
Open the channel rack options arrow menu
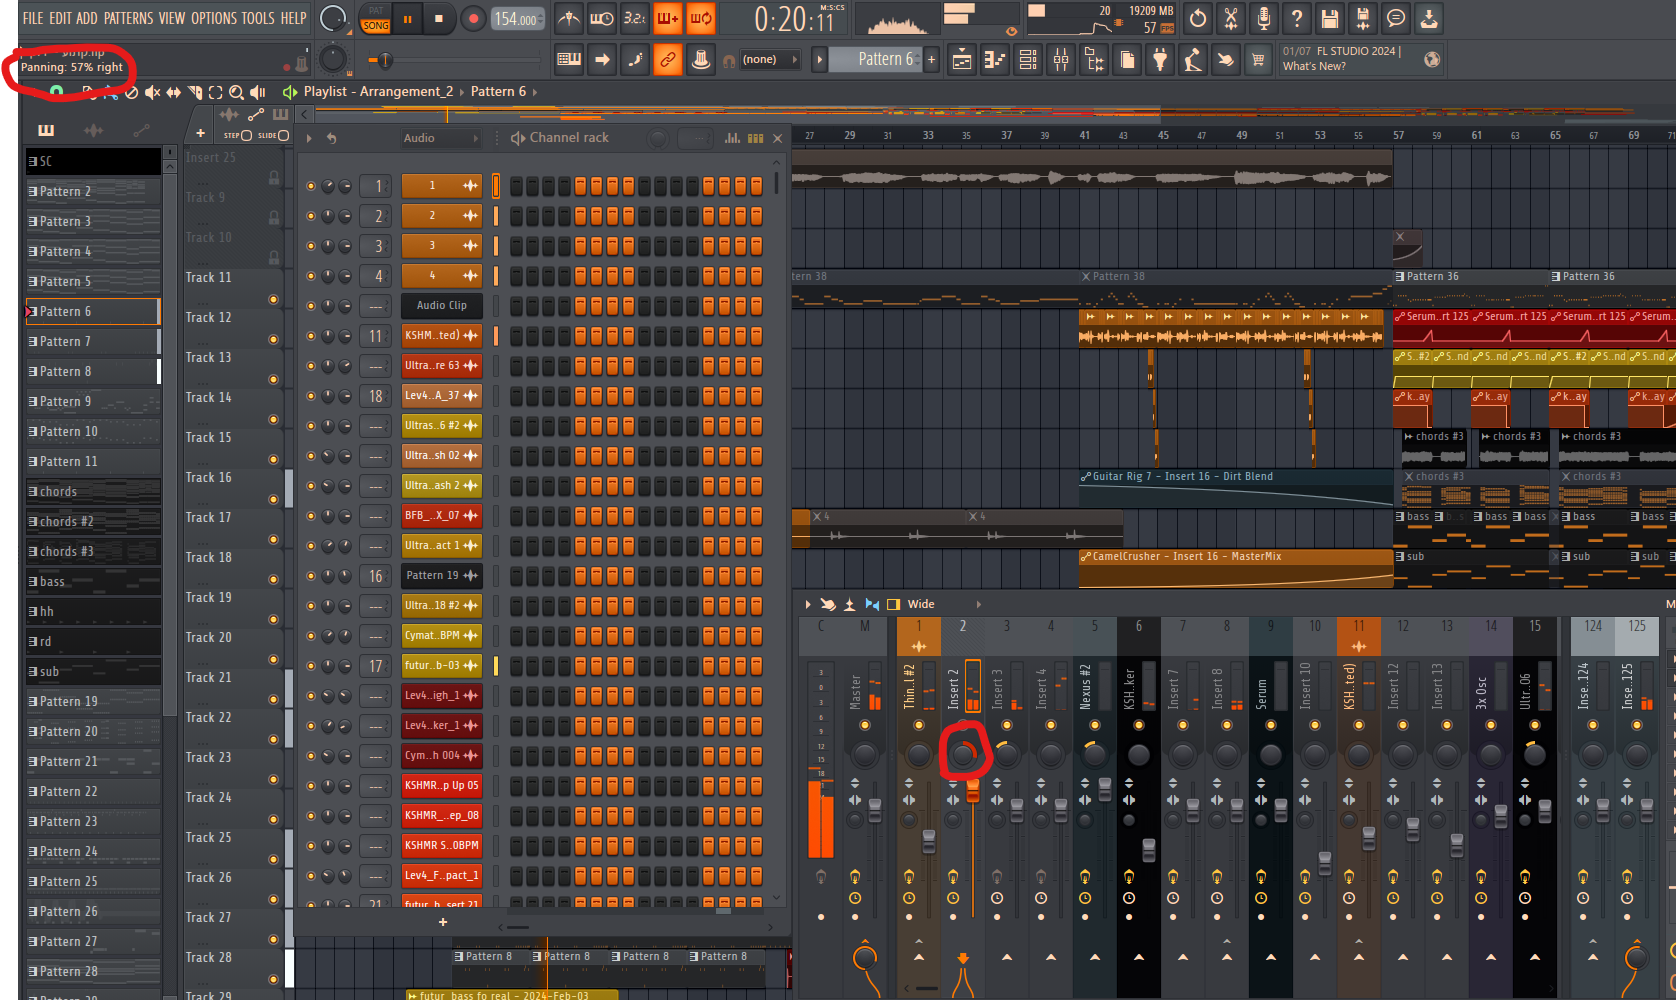point(309,138)
